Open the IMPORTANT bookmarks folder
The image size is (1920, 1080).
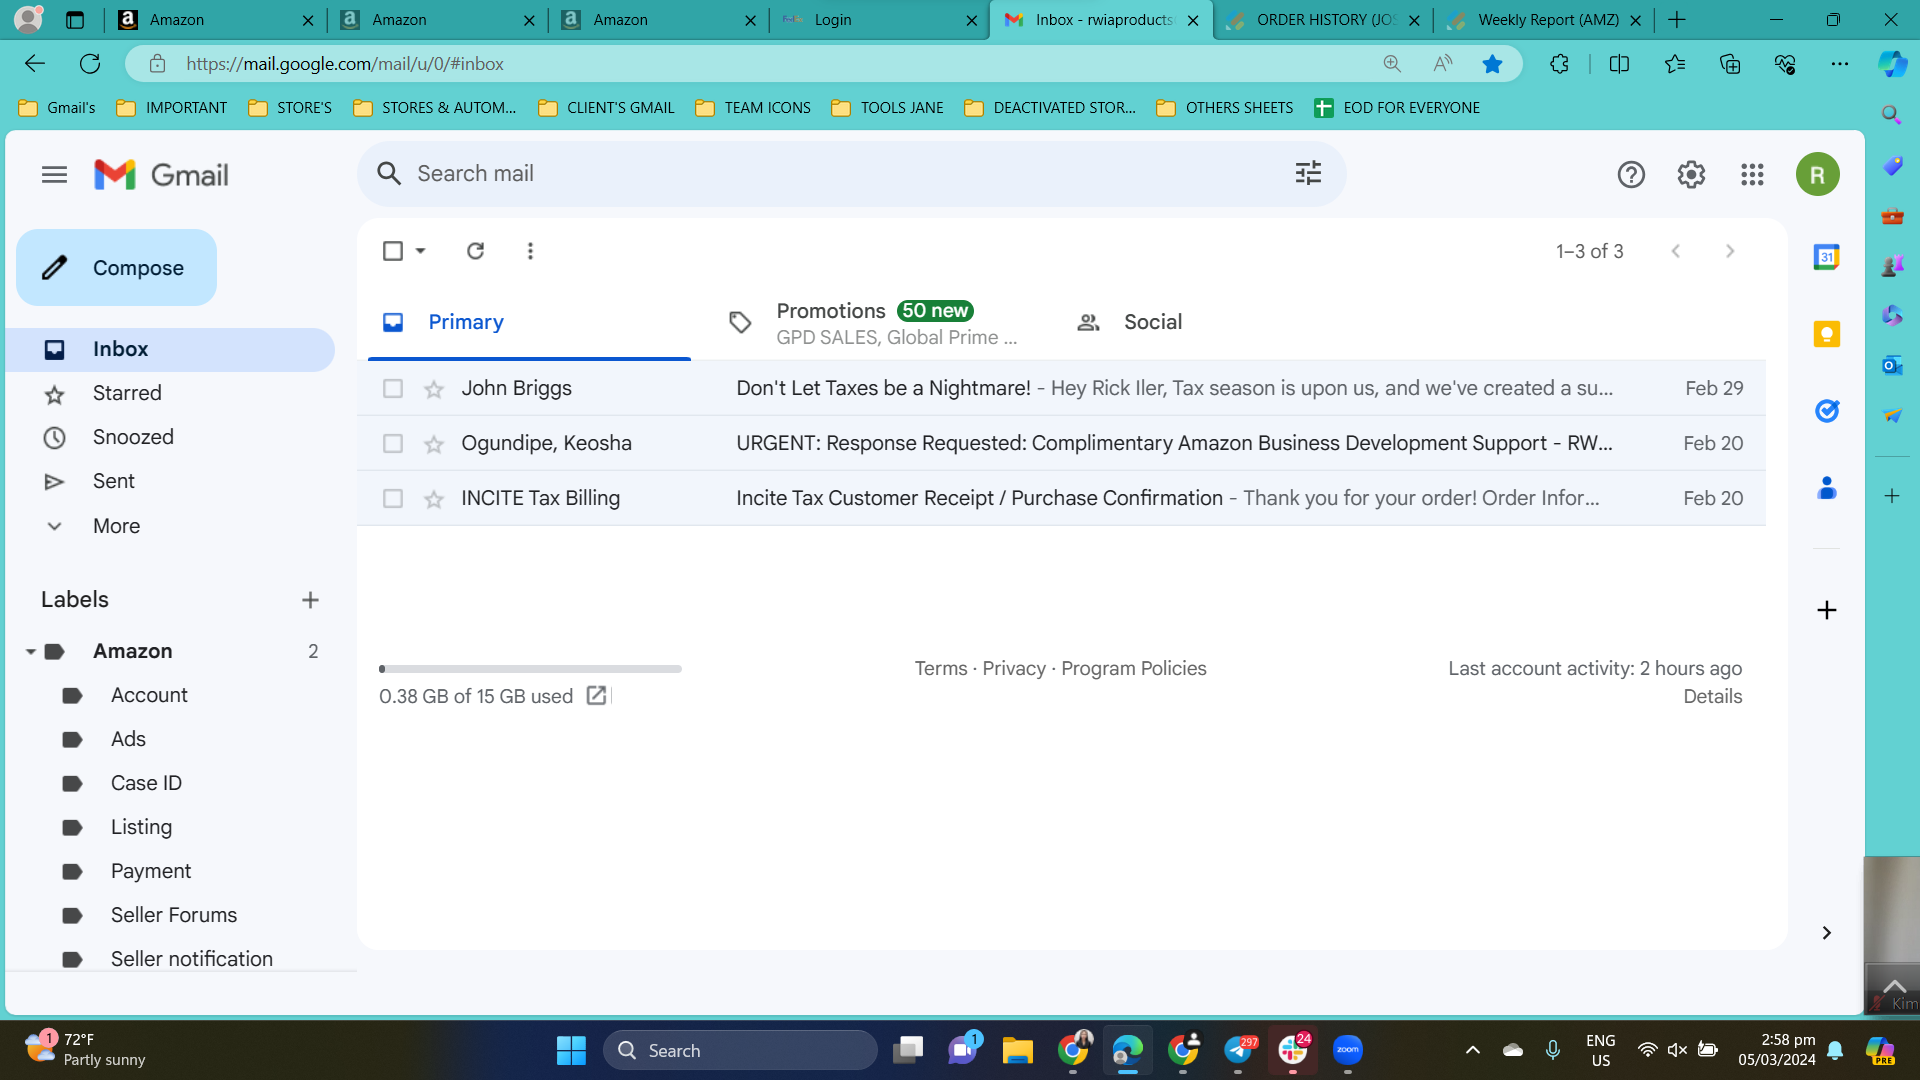tap(172, 108)
